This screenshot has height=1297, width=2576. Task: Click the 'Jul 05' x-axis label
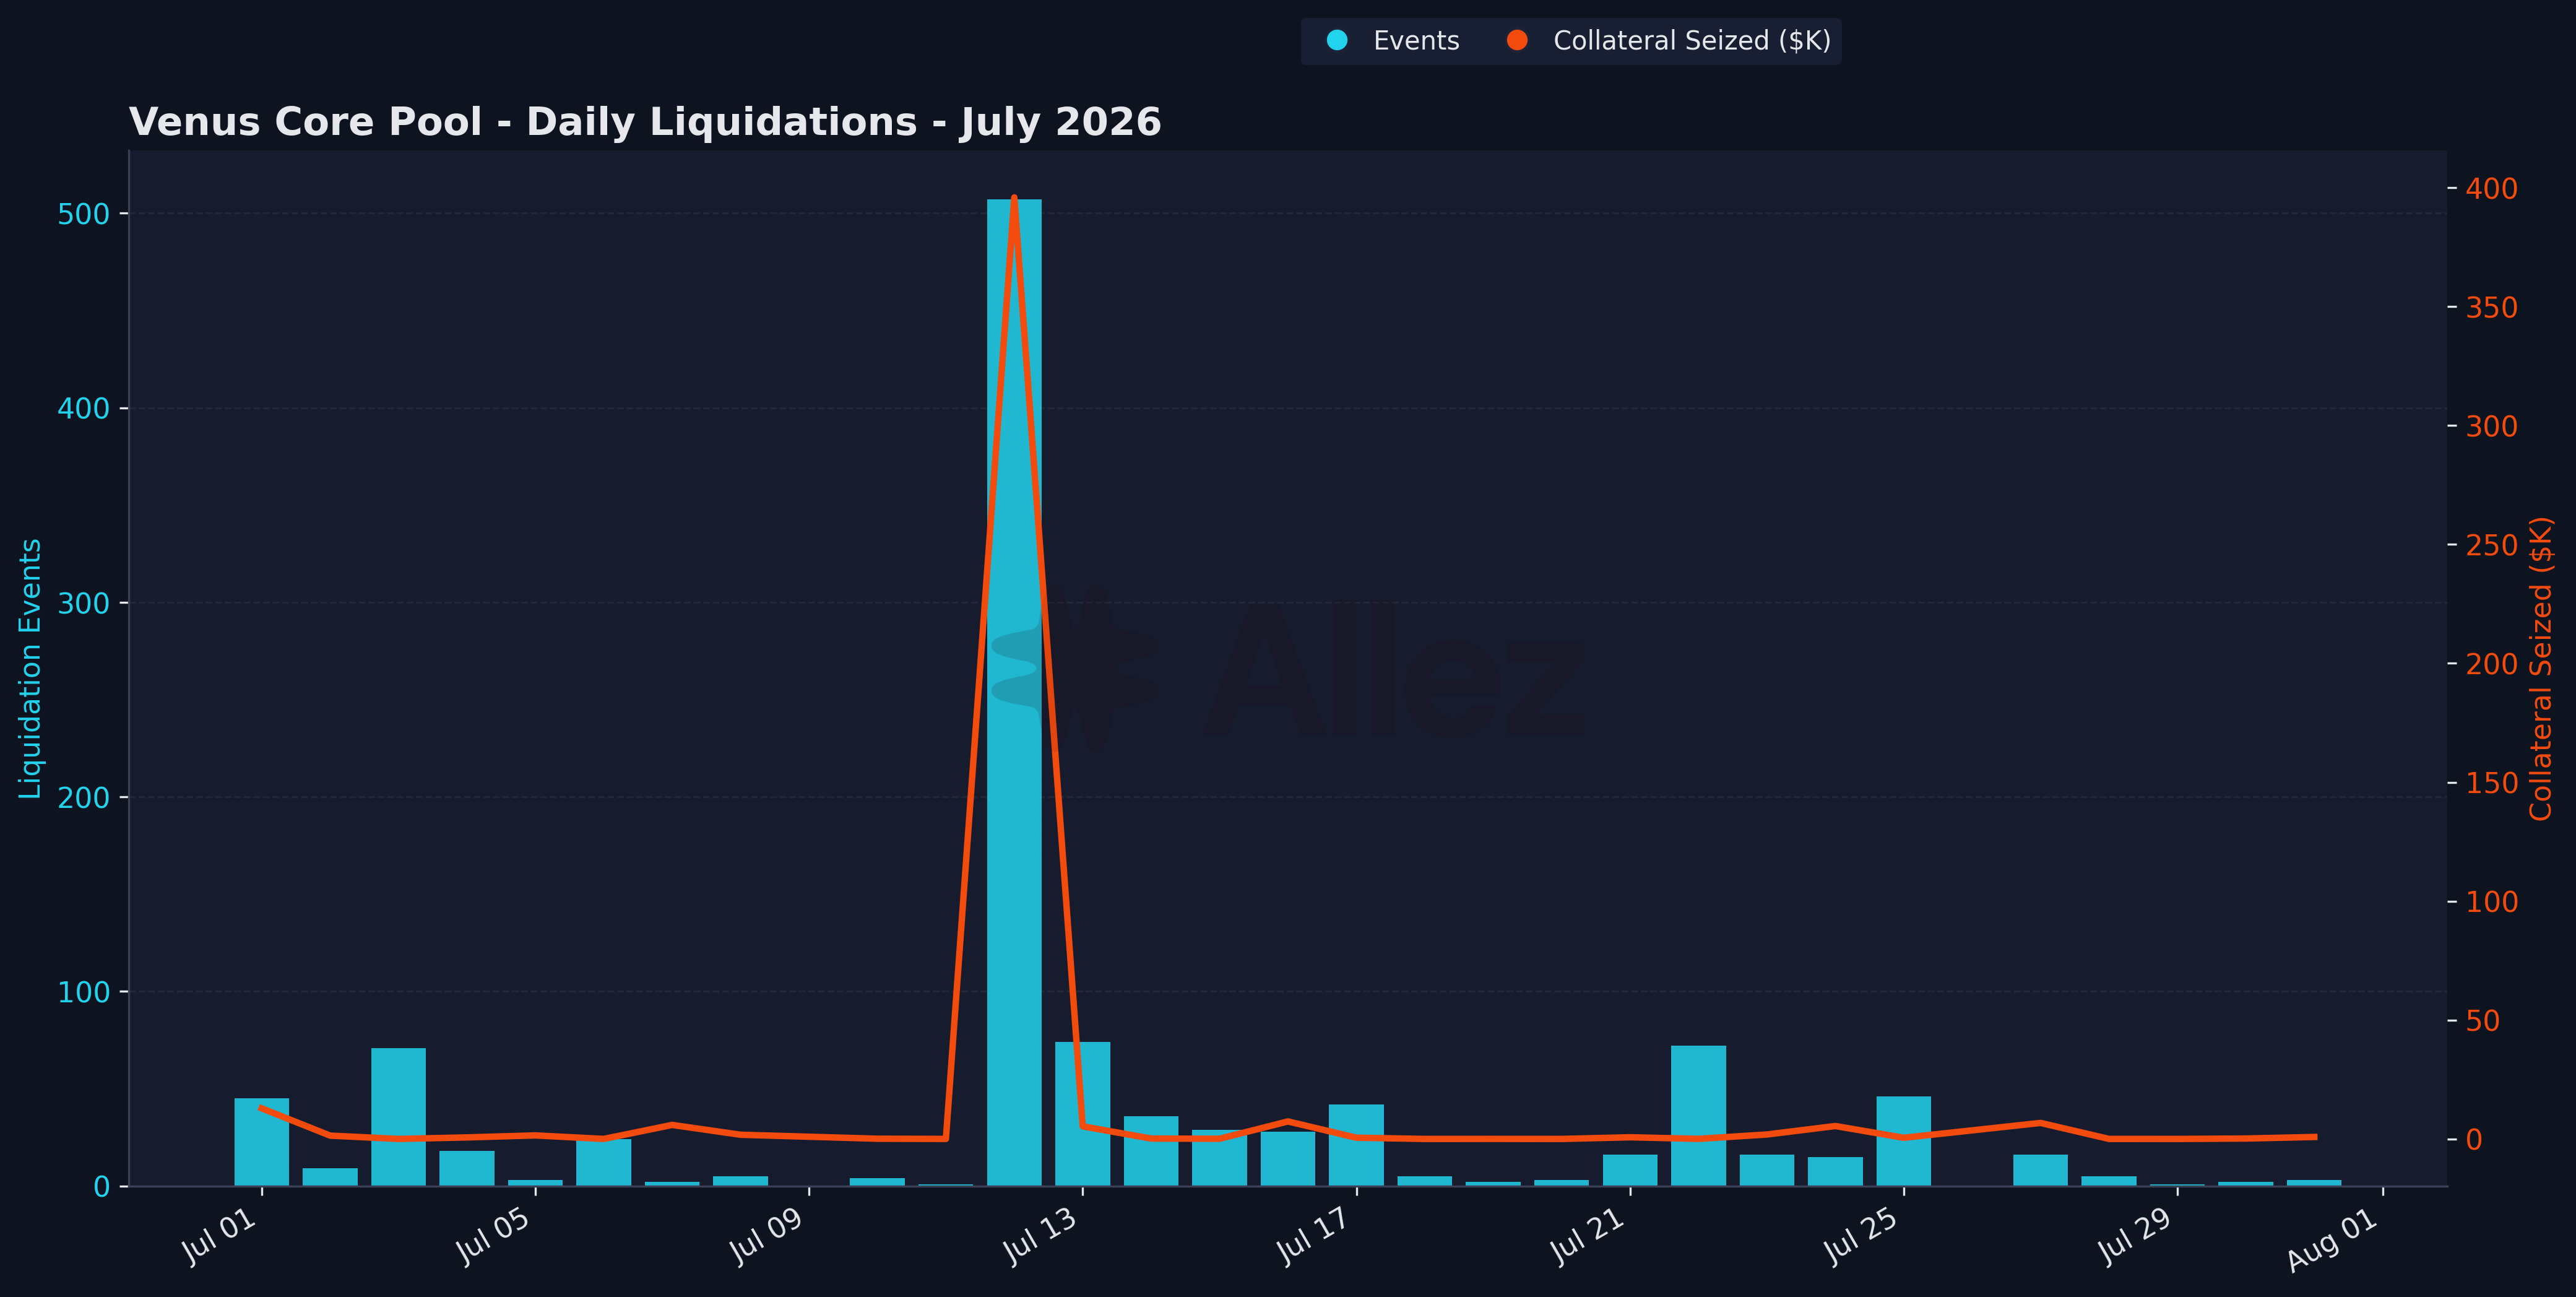click(493, 1236)
